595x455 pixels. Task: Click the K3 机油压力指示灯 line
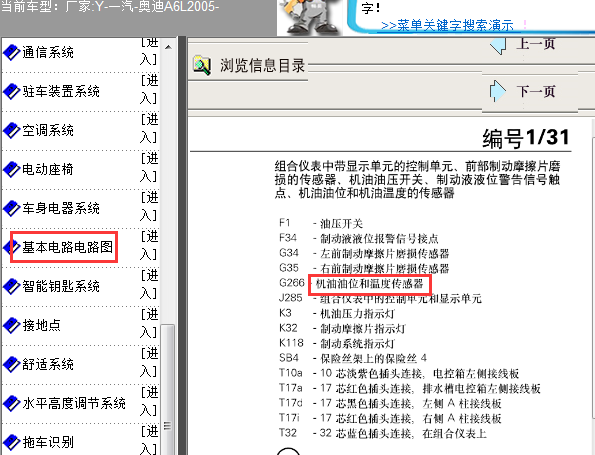(x=337, y=313)
